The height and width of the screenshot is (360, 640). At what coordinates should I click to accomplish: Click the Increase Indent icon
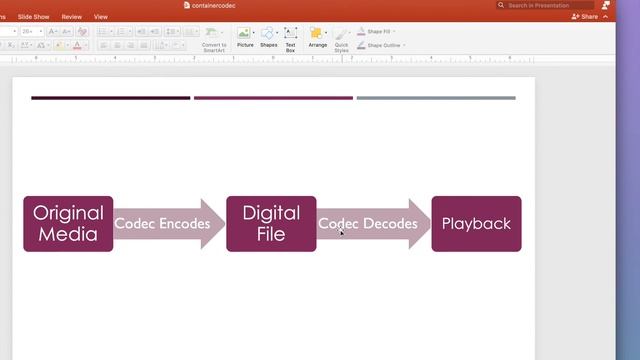click(x=155, y=31)
